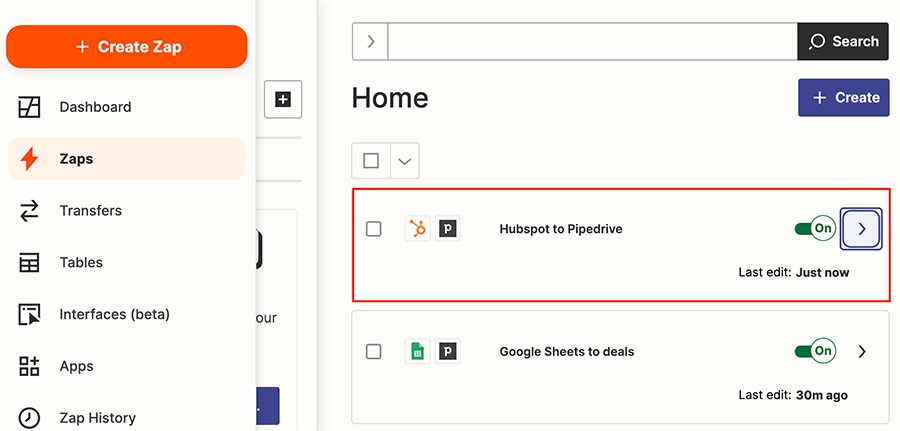Click the Zap History clock icon
900x431 pixels.
point(29,418)
